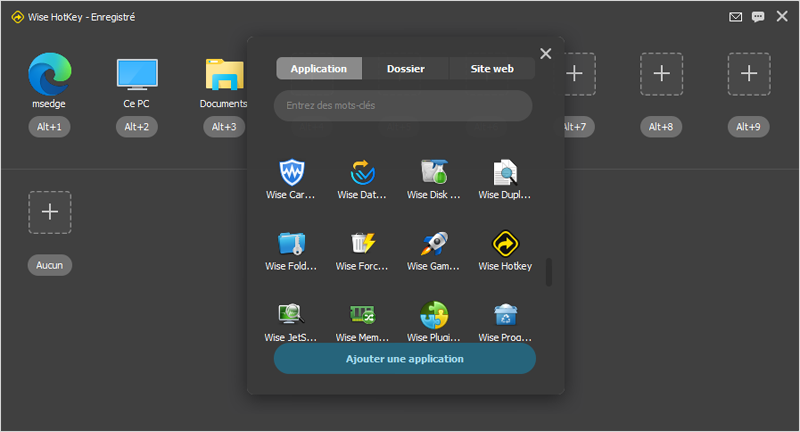This screenshot has height=432, width=800.
Task: Choose the Wise Plugin Manager icon
Action: point(434,315)
